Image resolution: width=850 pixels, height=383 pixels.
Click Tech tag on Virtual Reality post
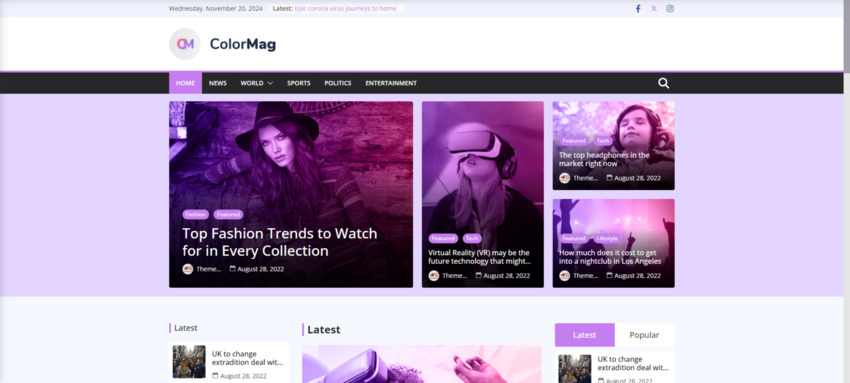[472, 238]
